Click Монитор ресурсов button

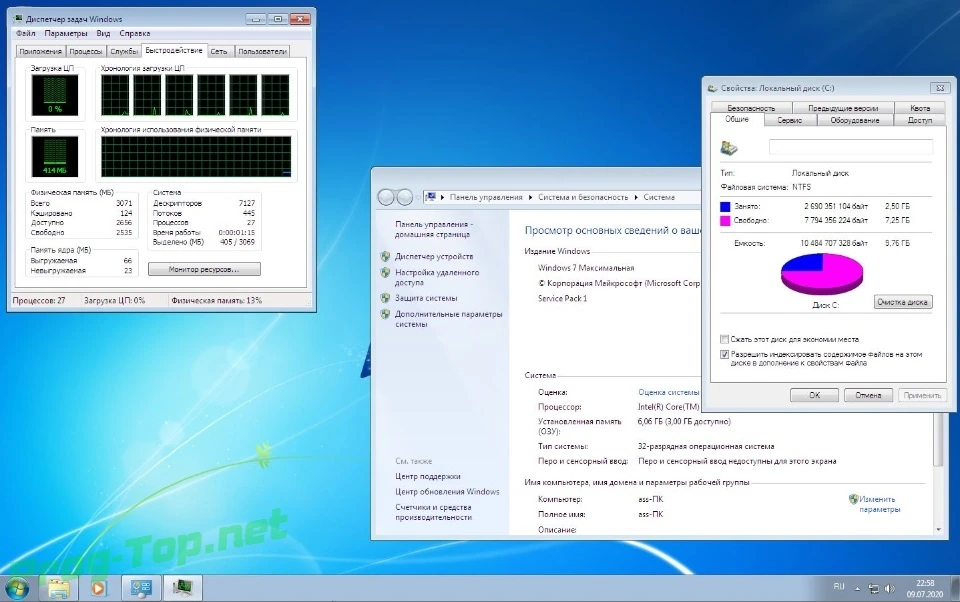click(x=204, y=269)
